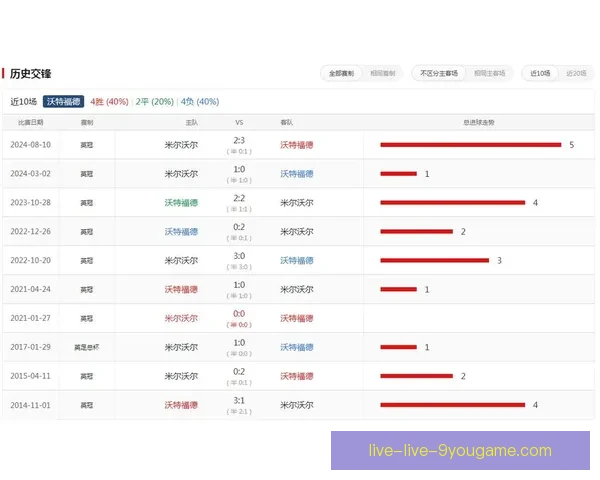Switch to the 相同赛制 filter option

(x=382, y=73)
